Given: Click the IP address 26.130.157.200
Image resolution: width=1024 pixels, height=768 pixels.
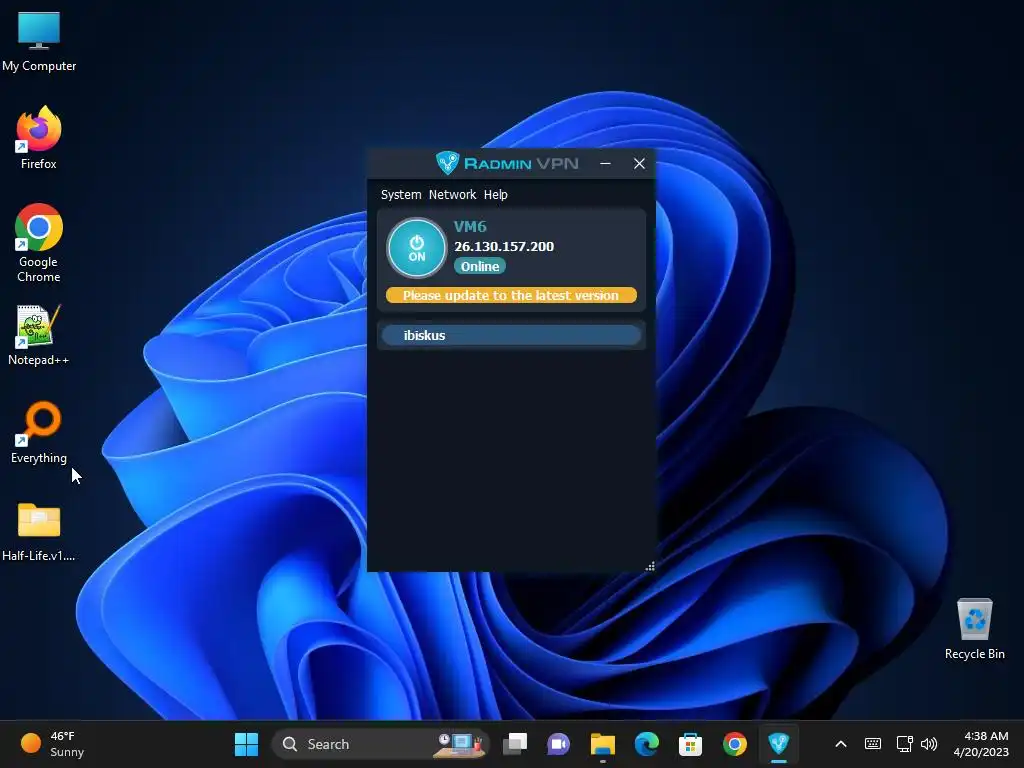Looking at the screenshot, I should click(504, 246).
